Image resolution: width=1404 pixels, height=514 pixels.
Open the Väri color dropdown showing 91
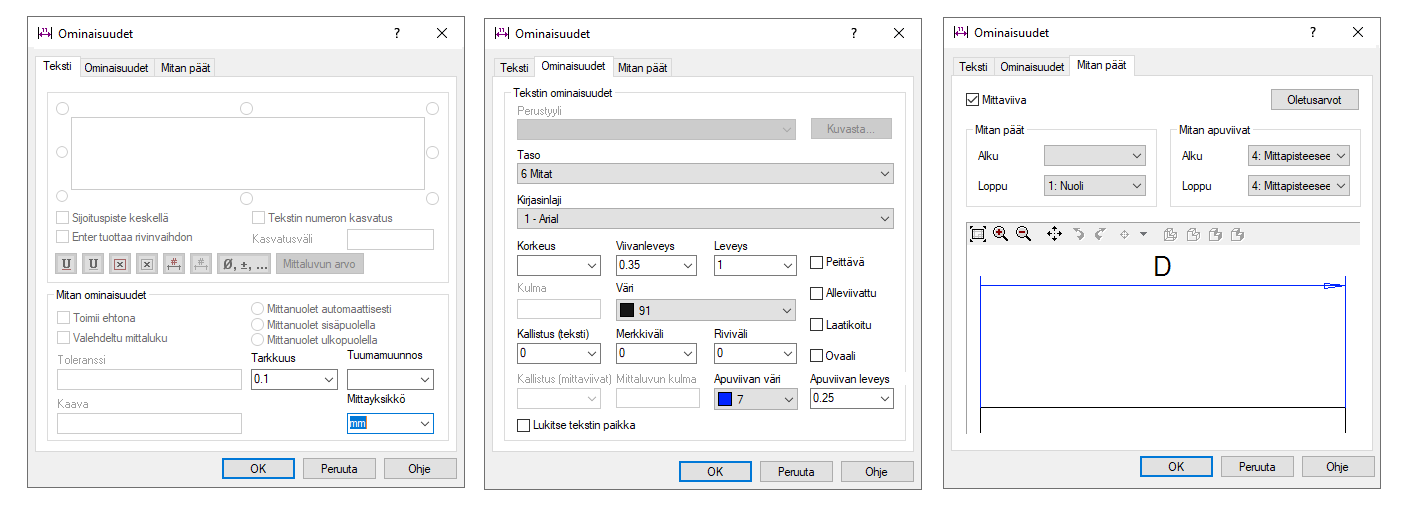[705, 310]
